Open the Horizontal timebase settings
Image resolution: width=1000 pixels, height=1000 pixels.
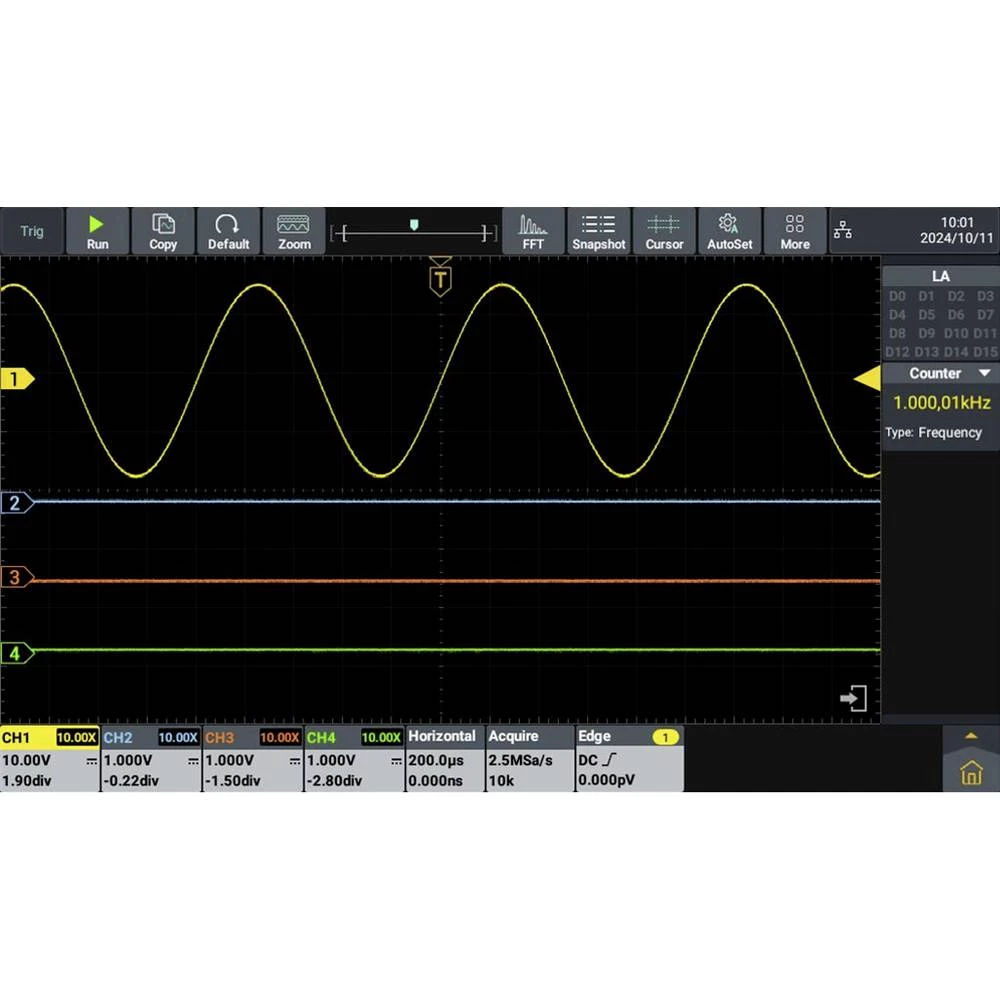point(442,759)
